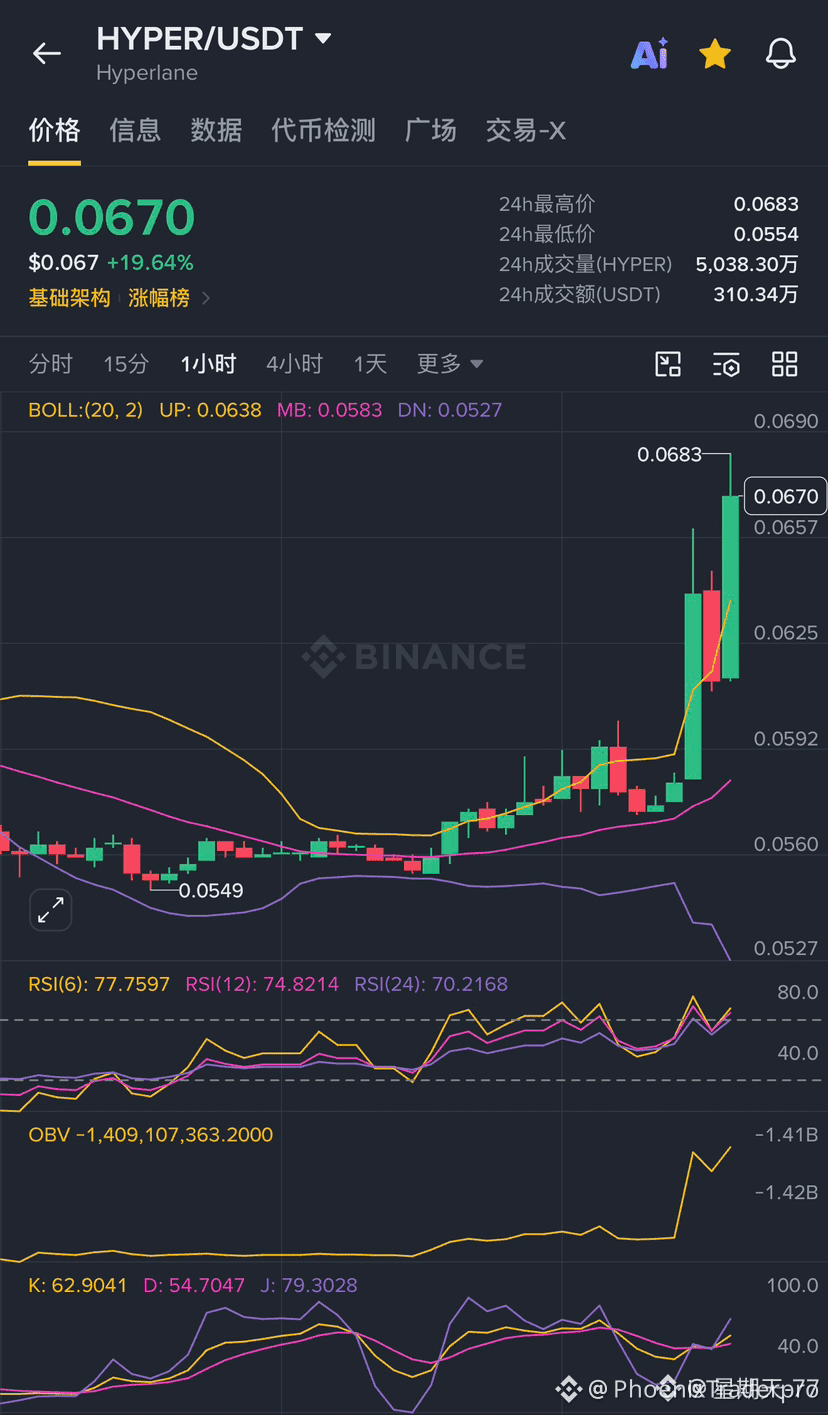The image size is (828, 1415).
Task: Expand chevron next to 涨幅榜
Action: point(206,298)
